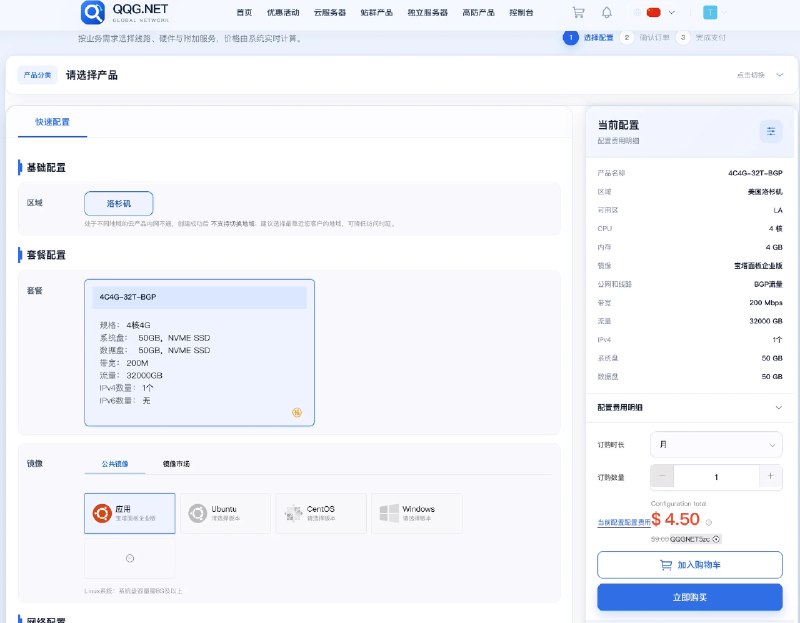This screenshot has width=800, height=623.
Task: Open 首页 in top navigation
Action: pos(244,12)
